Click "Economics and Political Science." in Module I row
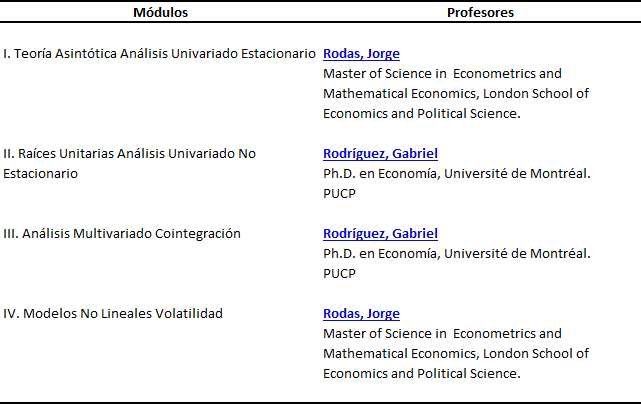The image size is (641, 404). (x=421, y=114)
